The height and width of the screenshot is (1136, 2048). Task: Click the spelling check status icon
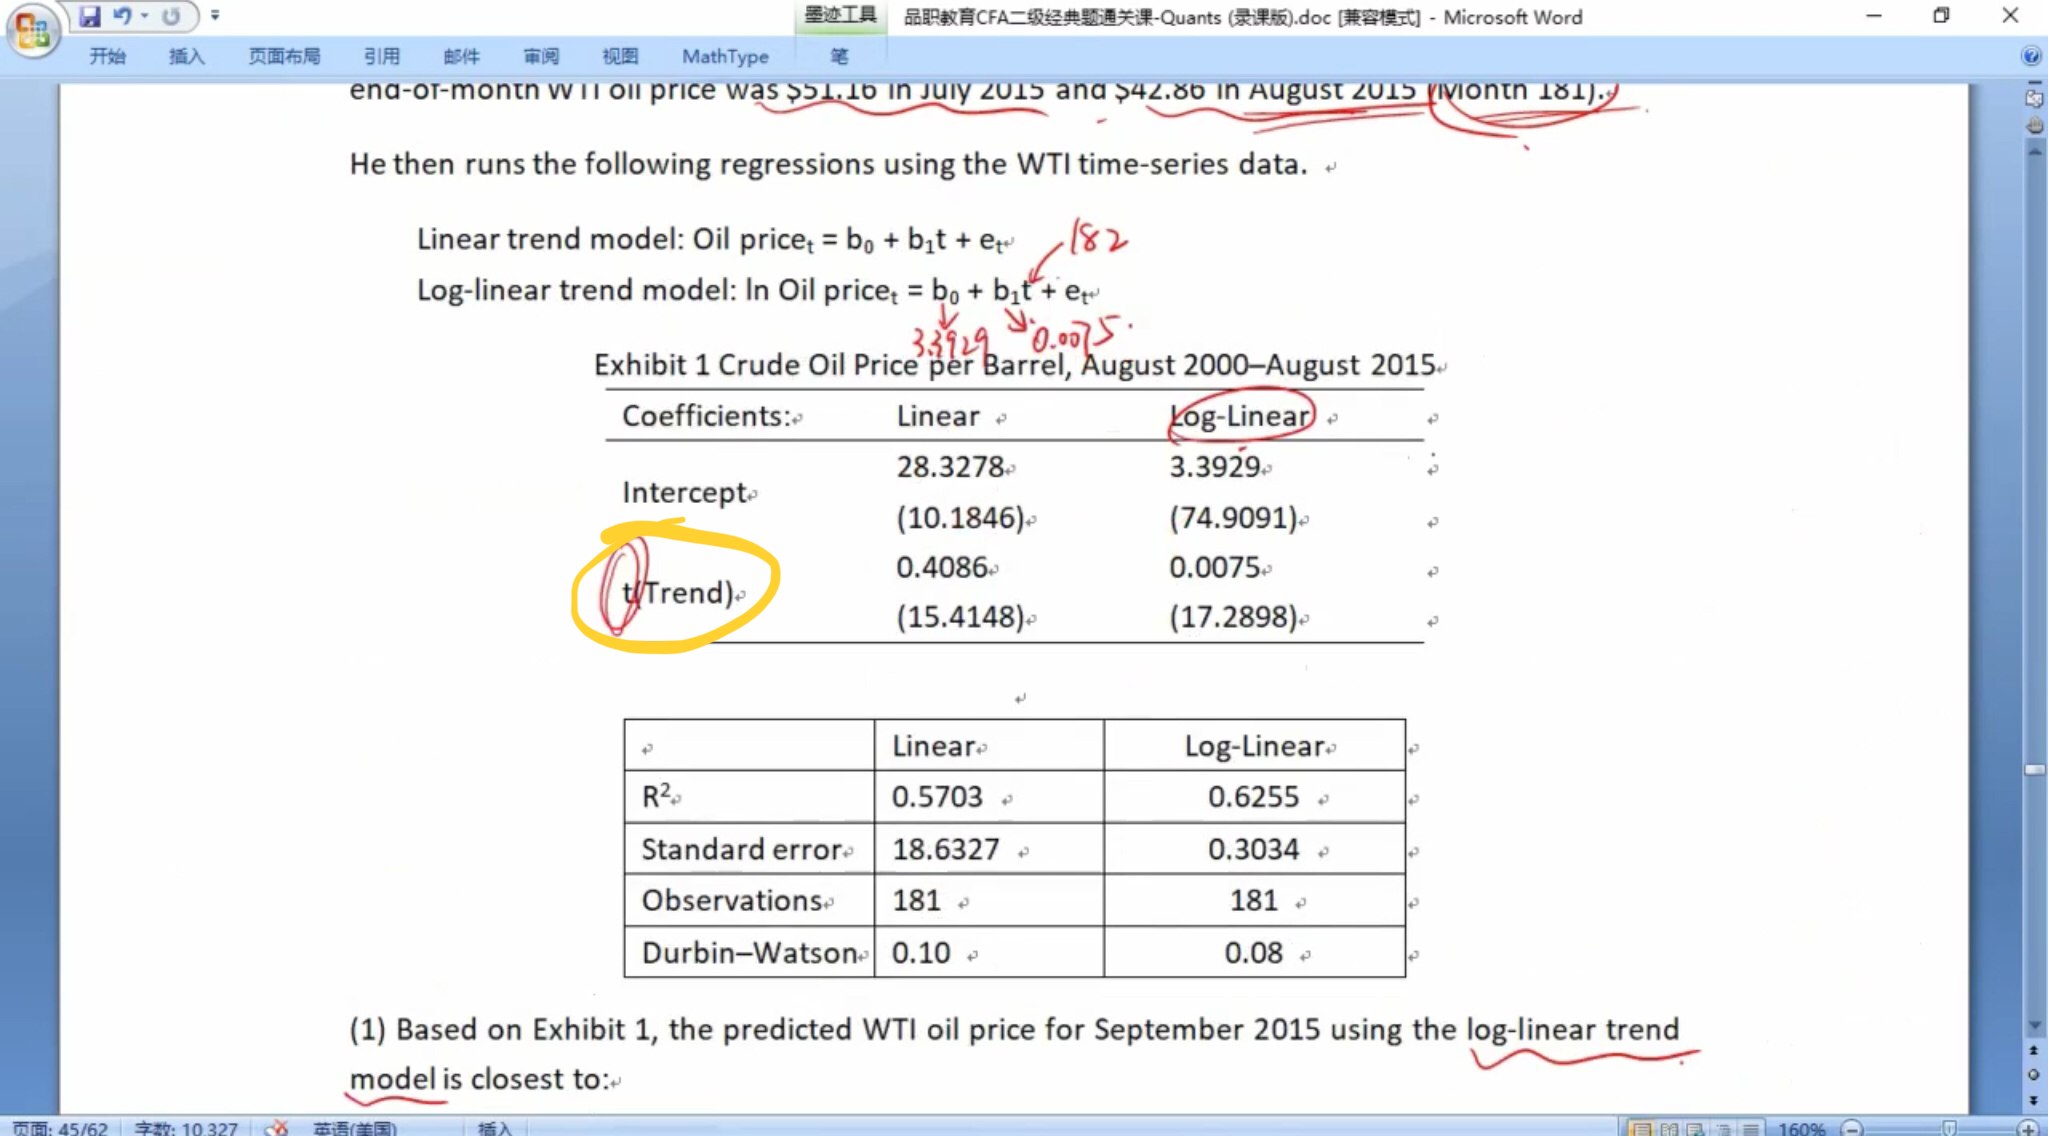(x=276, y=1128)
